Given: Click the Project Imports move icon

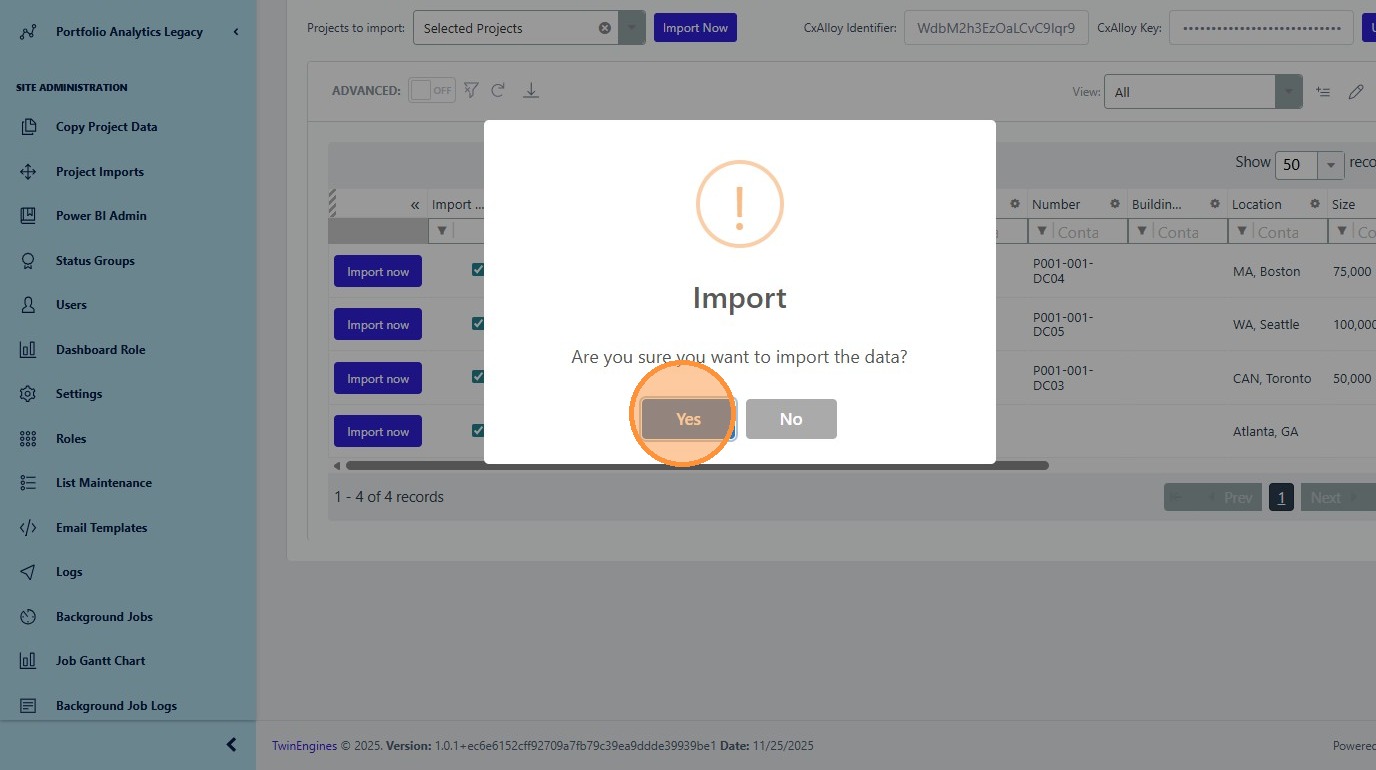Looking at the screenshot, I should pyautogui.click(x=28, y=172).
